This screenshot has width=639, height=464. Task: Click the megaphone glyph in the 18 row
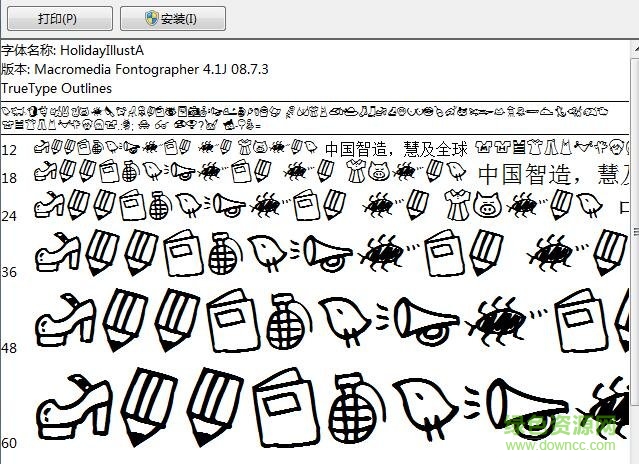(x=182, y=171)
